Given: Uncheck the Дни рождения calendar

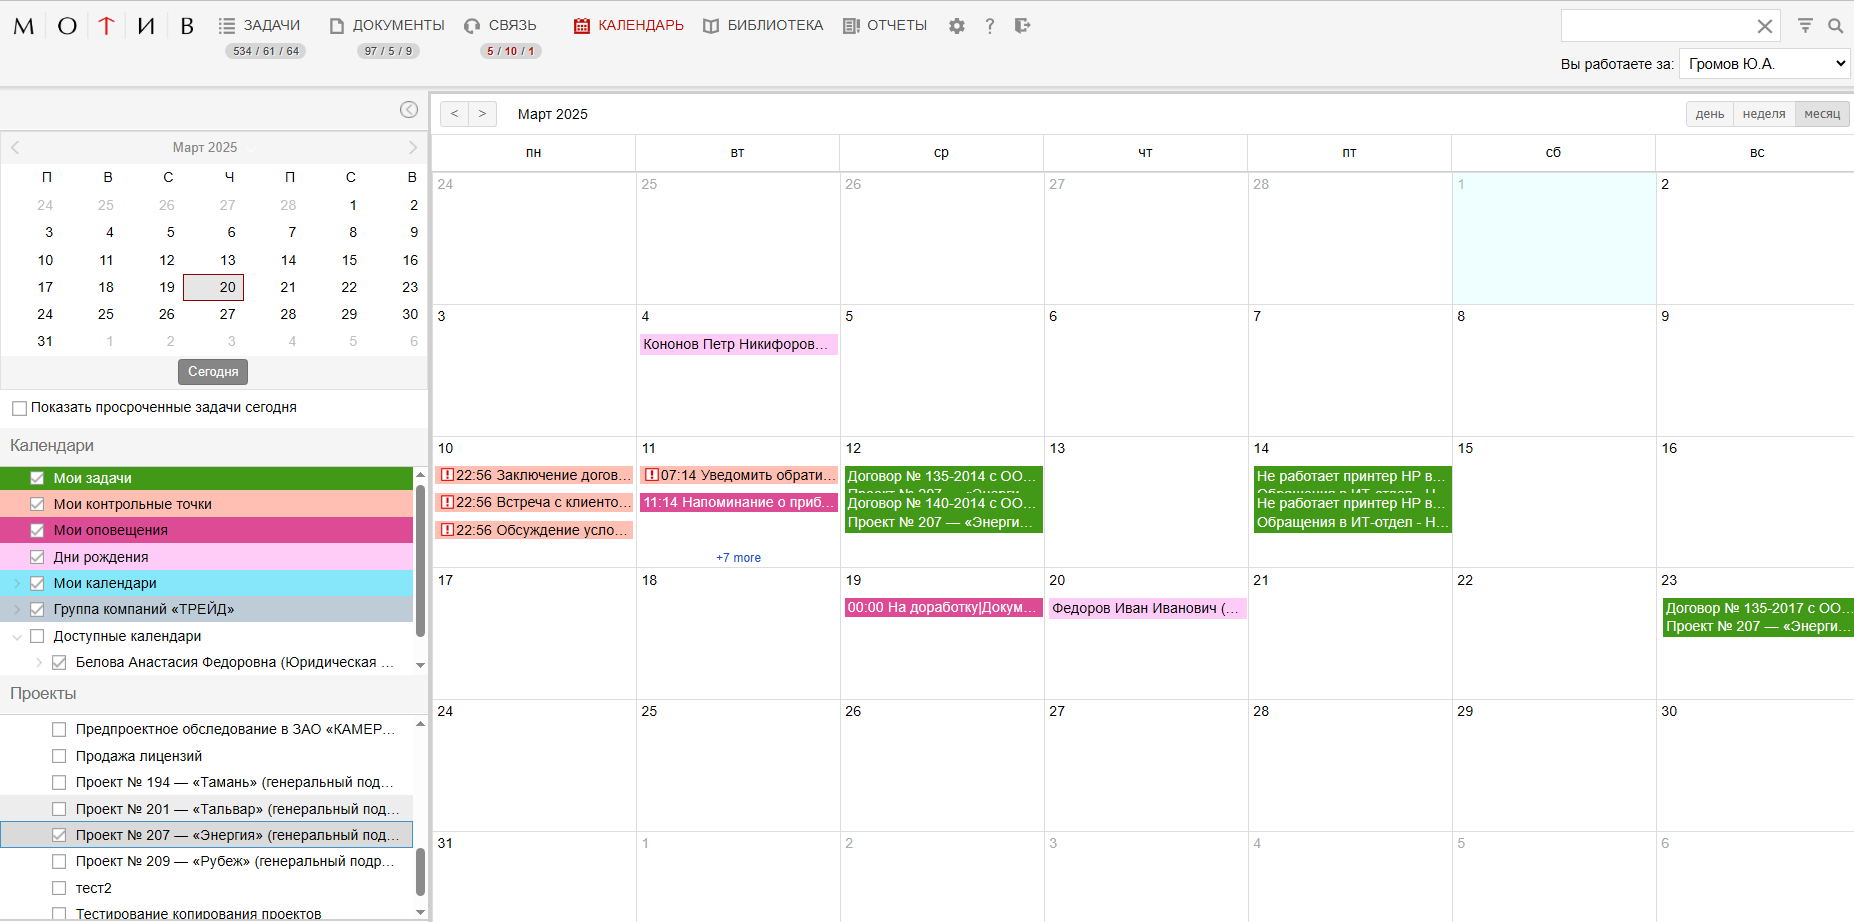Looking at the screenshot, I should pos(37,557).
